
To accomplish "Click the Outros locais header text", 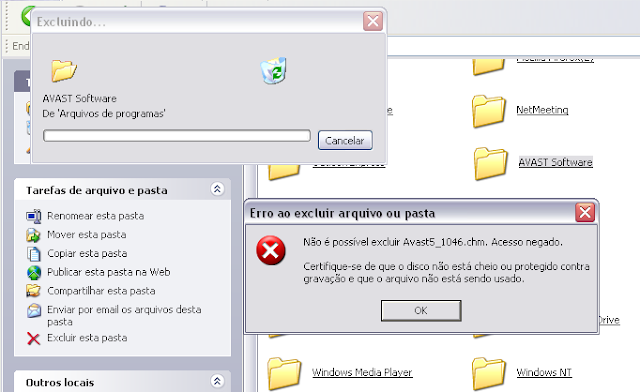I will click(60, 383).
